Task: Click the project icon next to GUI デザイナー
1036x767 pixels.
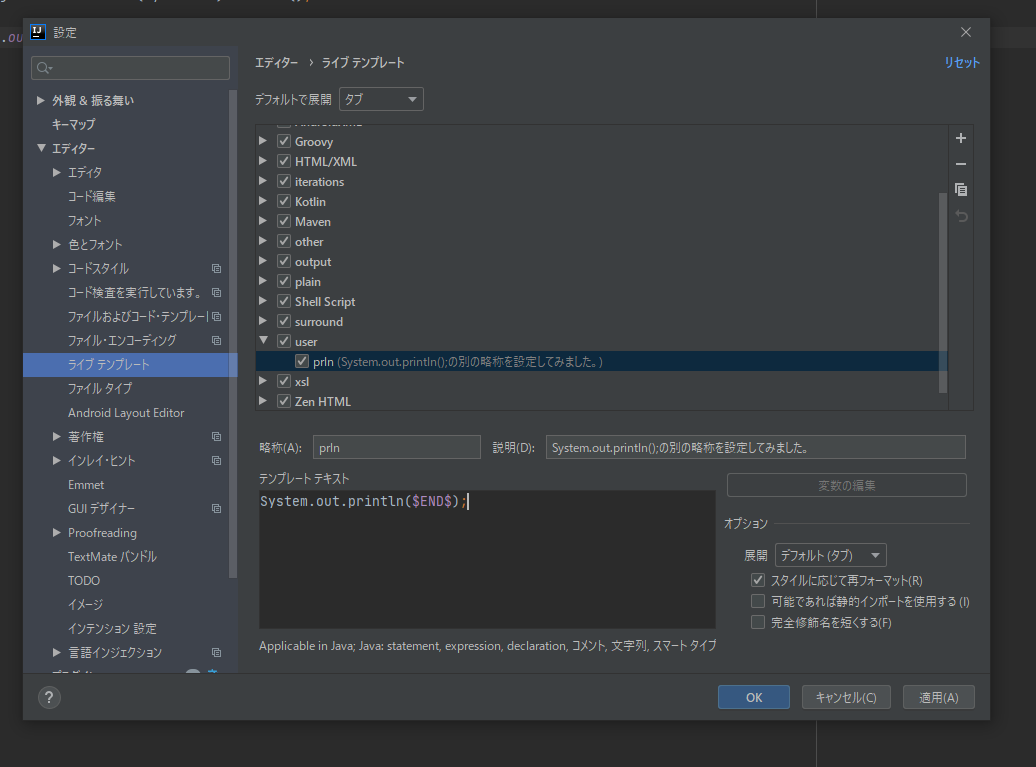Action: 216,509
